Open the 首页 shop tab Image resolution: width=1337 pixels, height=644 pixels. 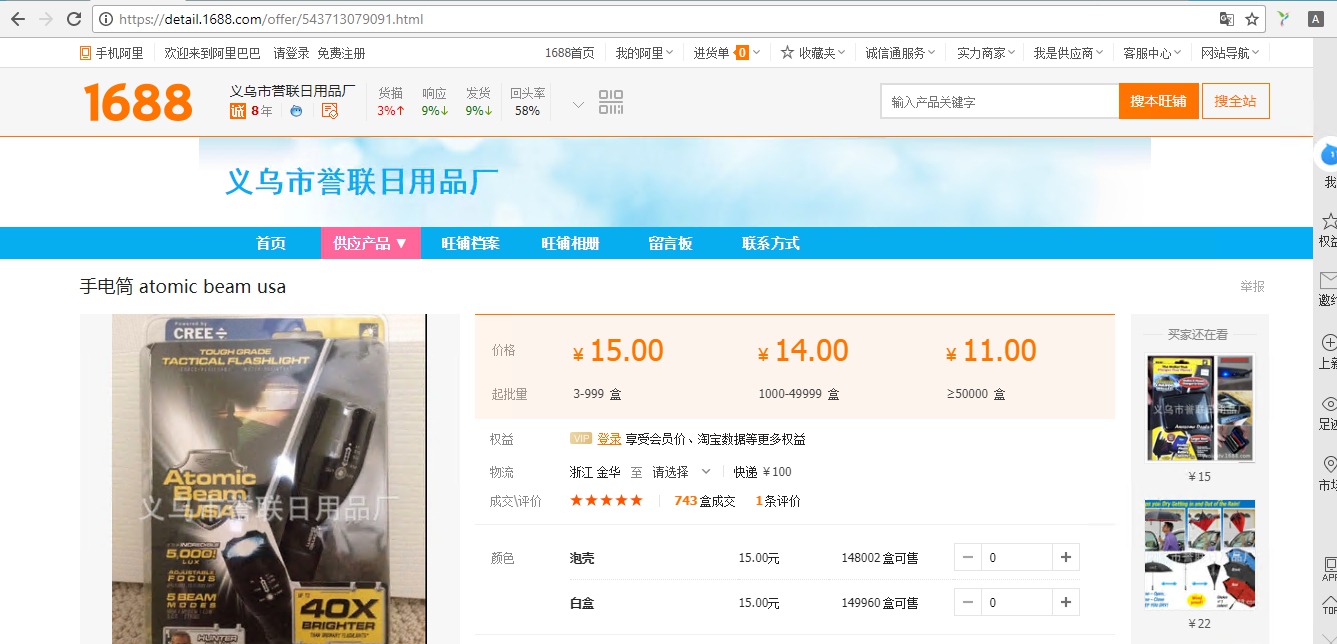click(x=271, y=243)
